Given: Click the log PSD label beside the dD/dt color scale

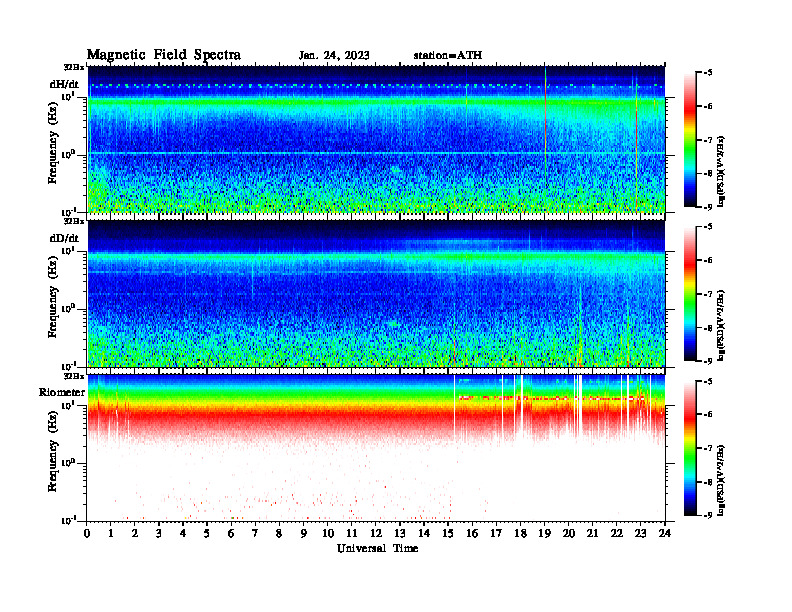Looking at the screenshot, I should pyautogui.click(x=721, y=325).
